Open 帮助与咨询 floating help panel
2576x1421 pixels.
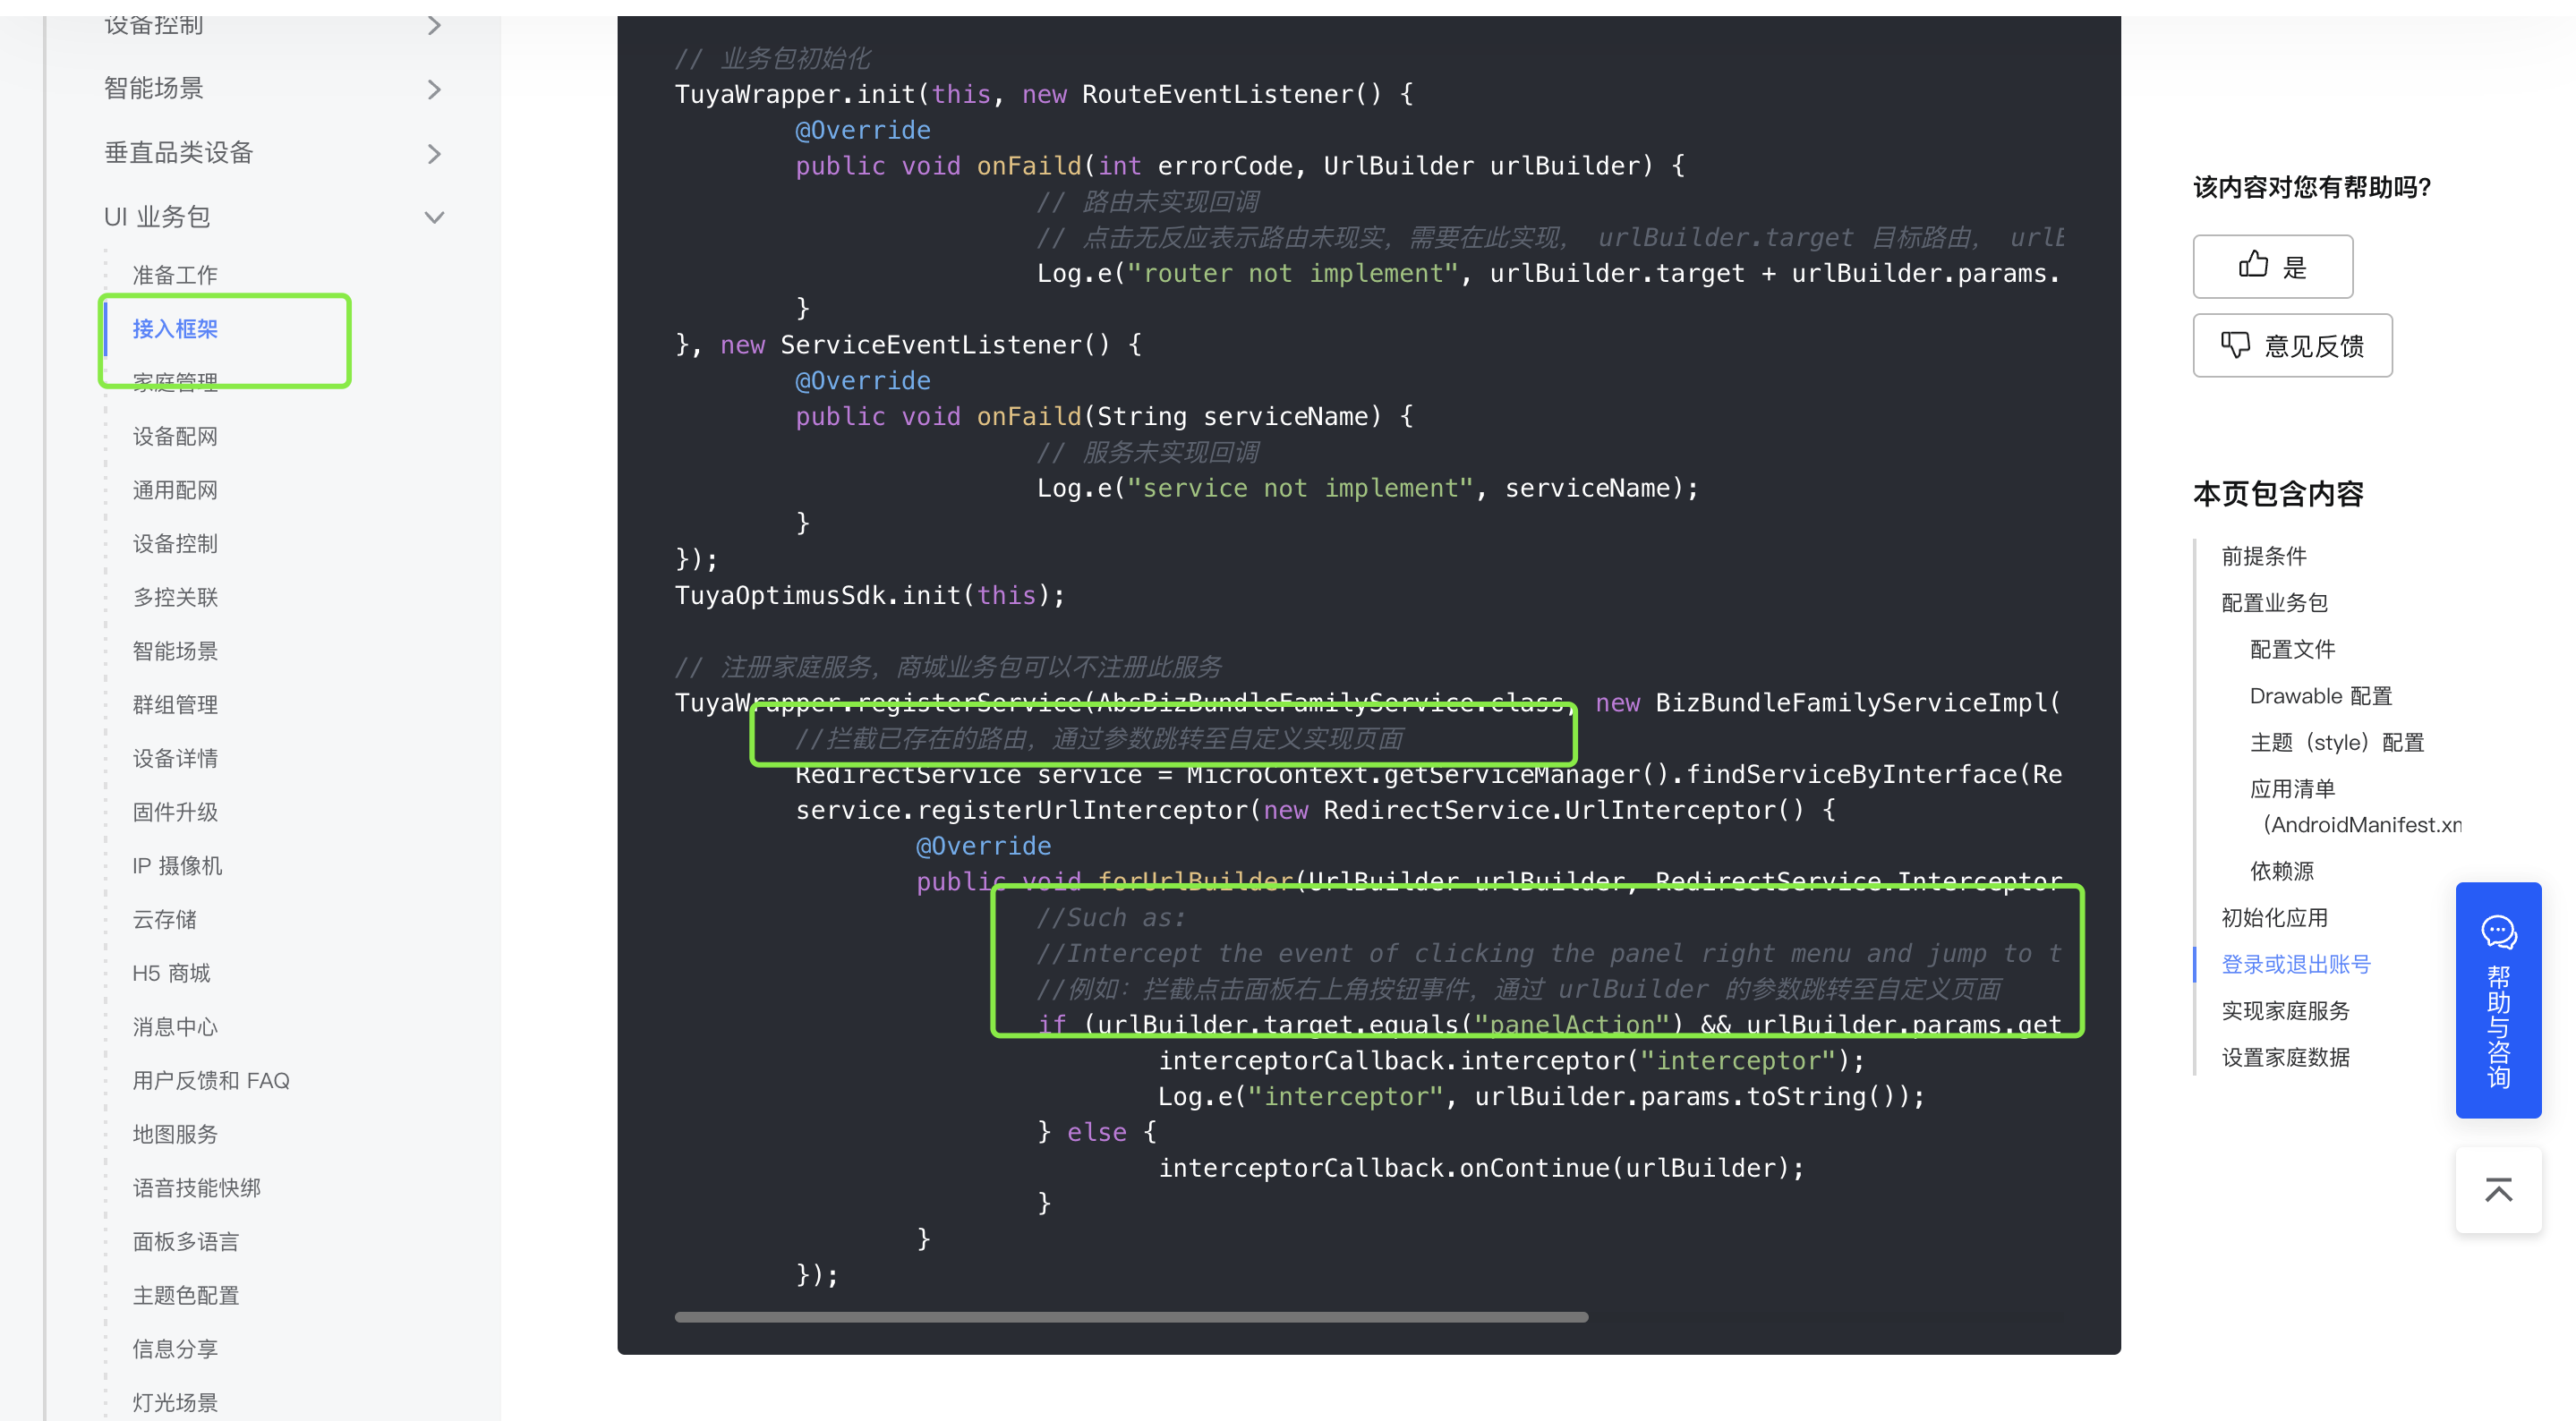(2498, 1000)
